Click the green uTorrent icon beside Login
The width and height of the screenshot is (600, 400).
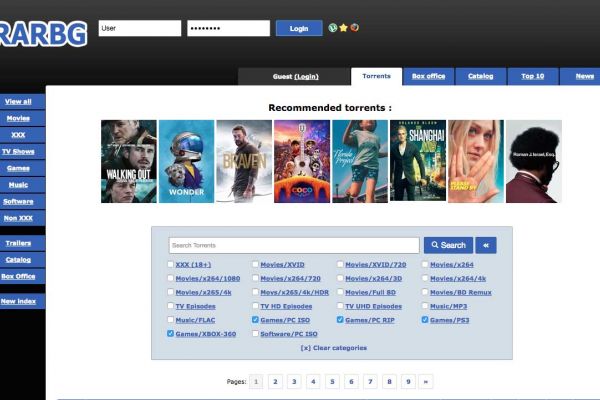point(333,28)
